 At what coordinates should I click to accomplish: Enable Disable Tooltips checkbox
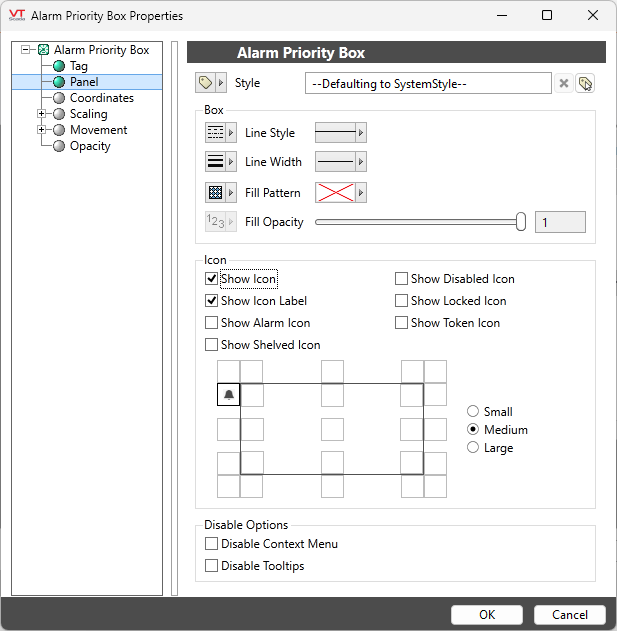point(211,566)
